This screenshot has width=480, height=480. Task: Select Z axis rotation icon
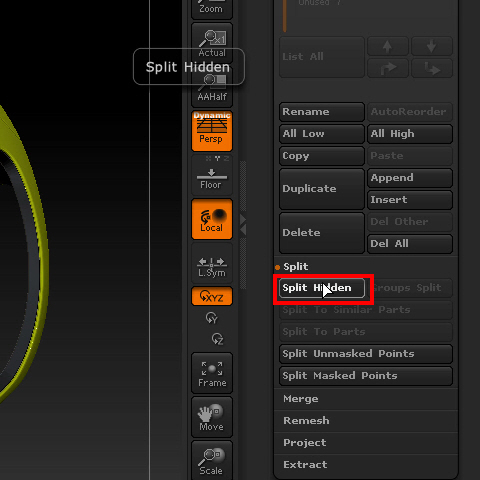pos(217,339)
